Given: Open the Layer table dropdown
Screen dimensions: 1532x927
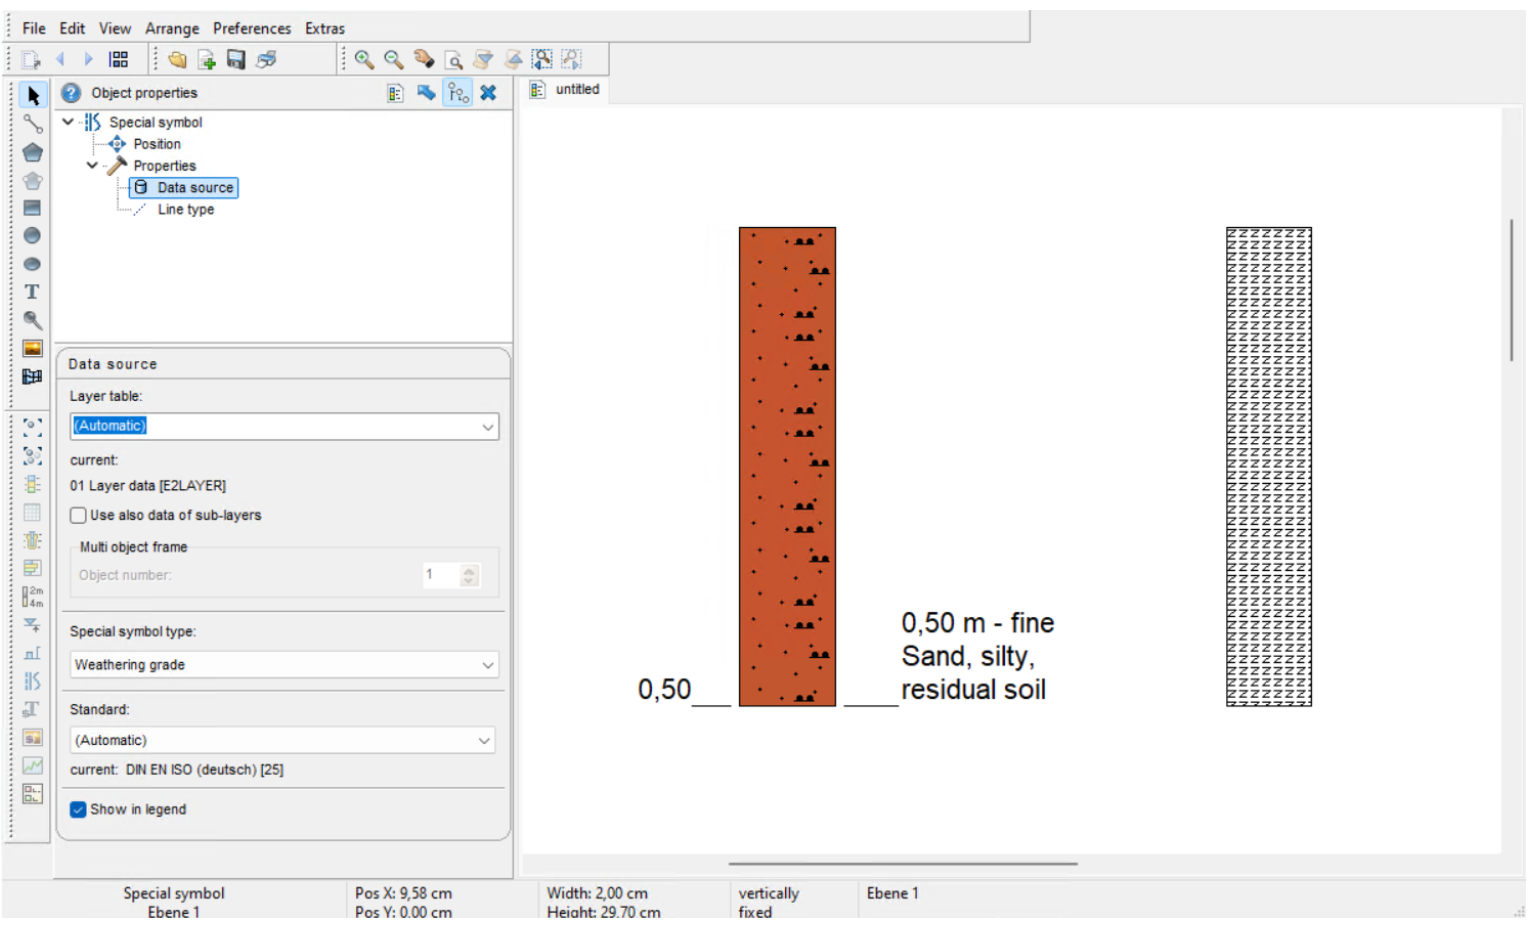Looking at the screenshot, I should coord(487,427).
